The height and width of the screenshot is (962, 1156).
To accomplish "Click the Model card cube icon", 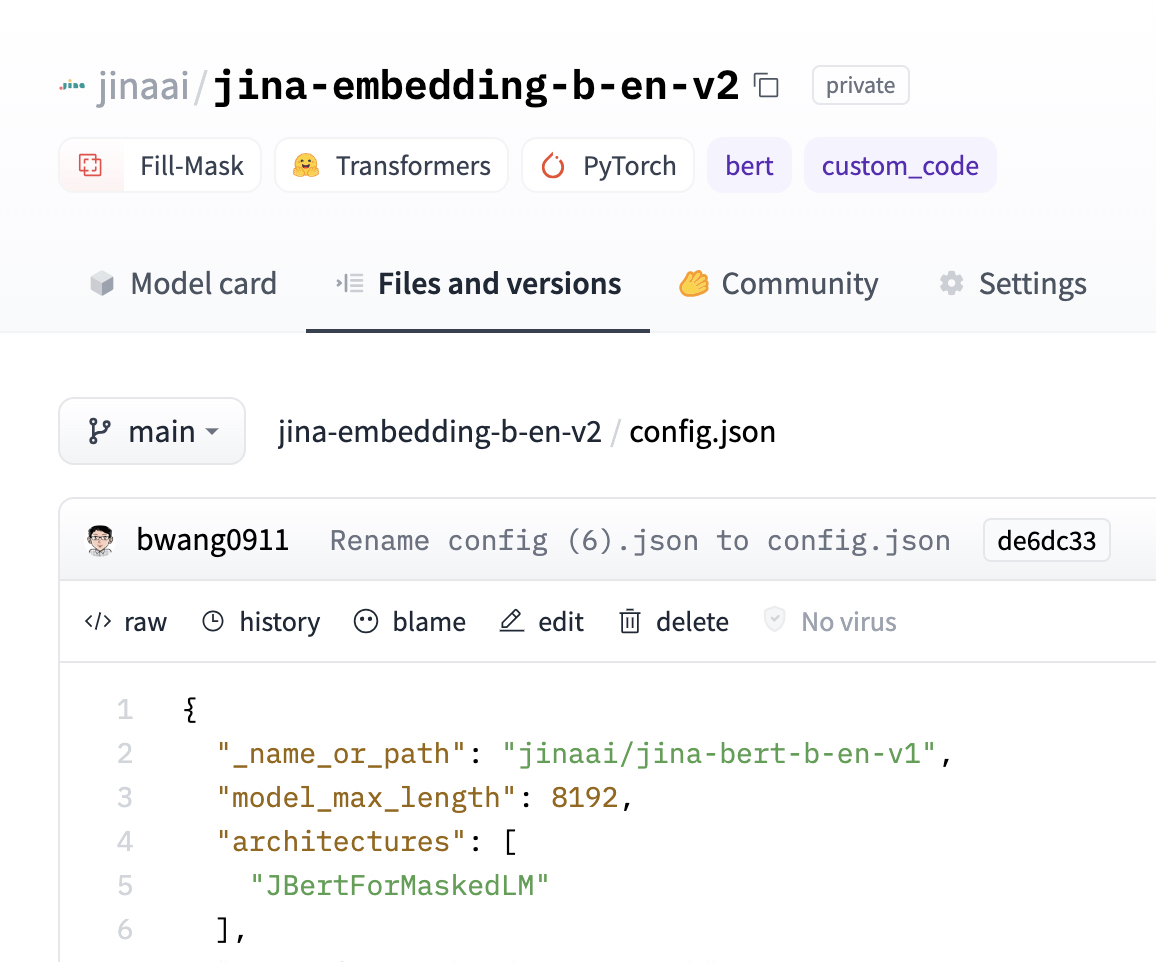I will [x=102, y=283].
